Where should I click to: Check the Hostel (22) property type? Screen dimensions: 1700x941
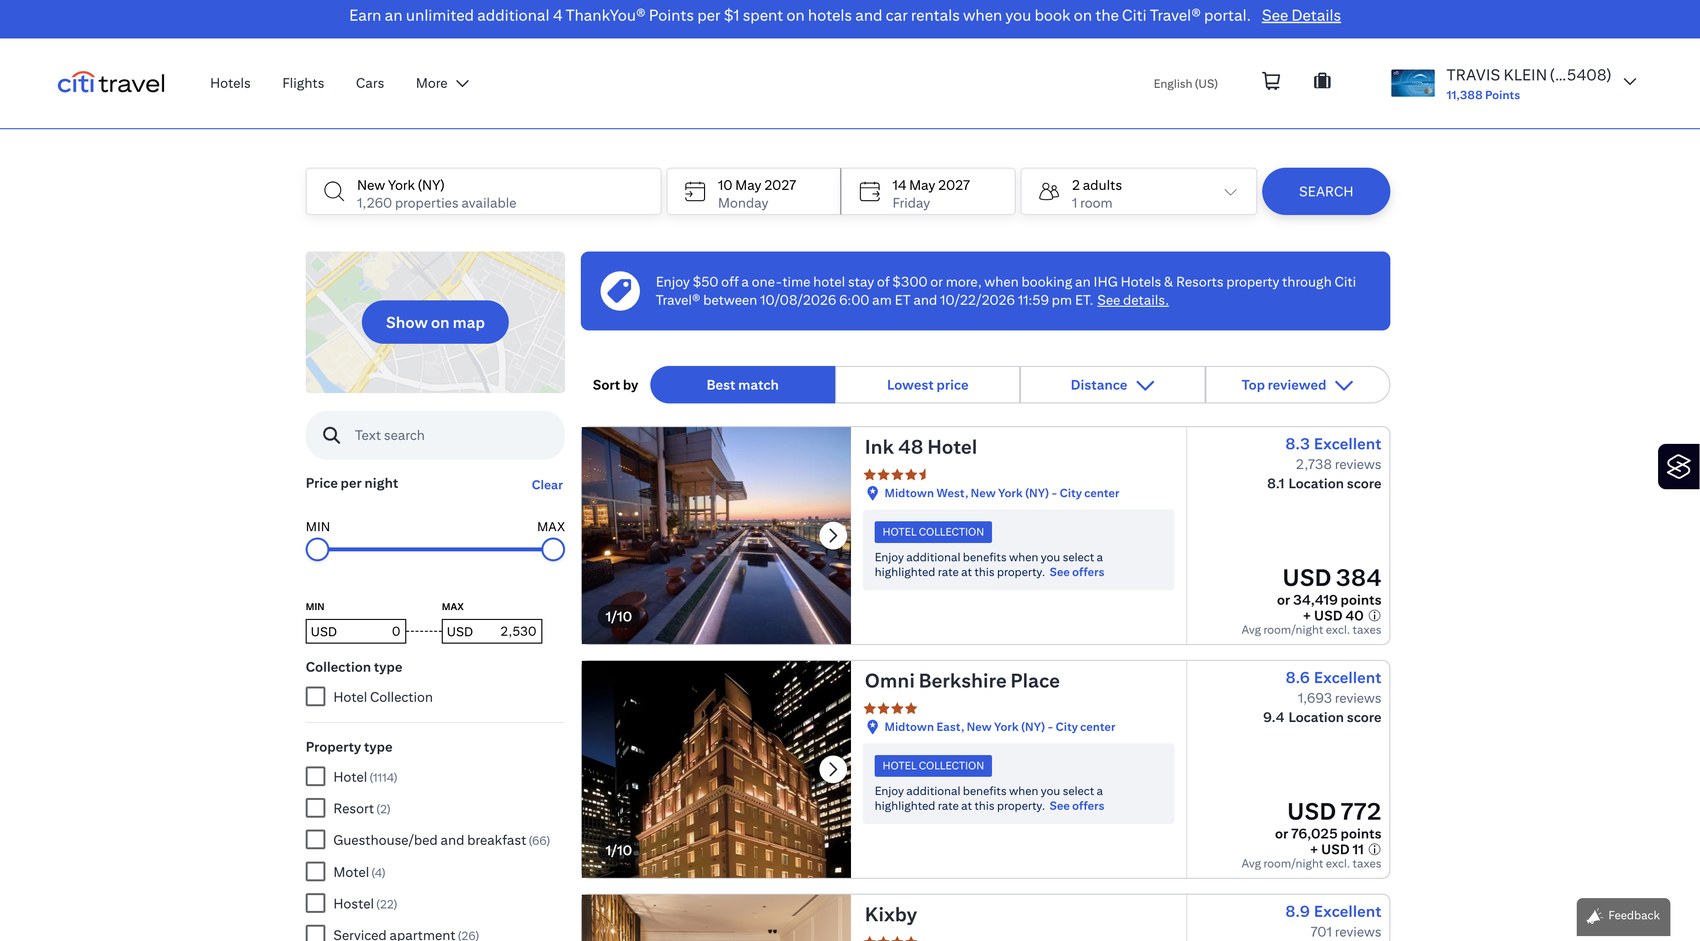pyautogui.click(x=315, y=903)
